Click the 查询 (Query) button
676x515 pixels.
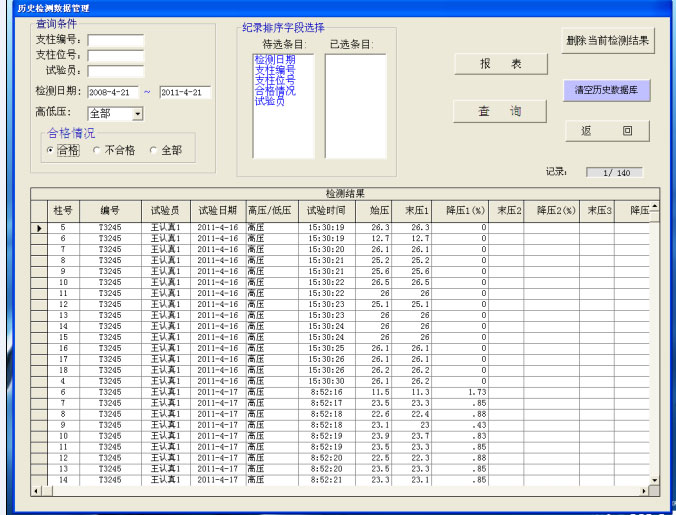point(501,111)
